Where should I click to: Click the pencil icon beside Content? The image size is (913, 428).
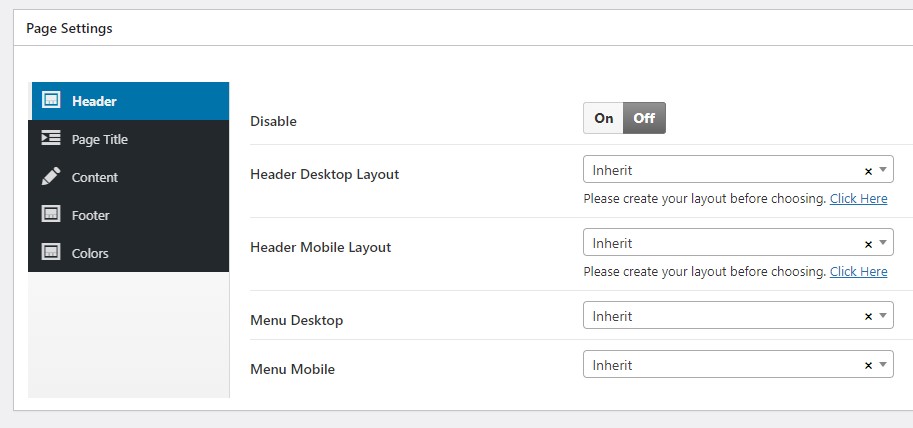[x=50, y=177]
